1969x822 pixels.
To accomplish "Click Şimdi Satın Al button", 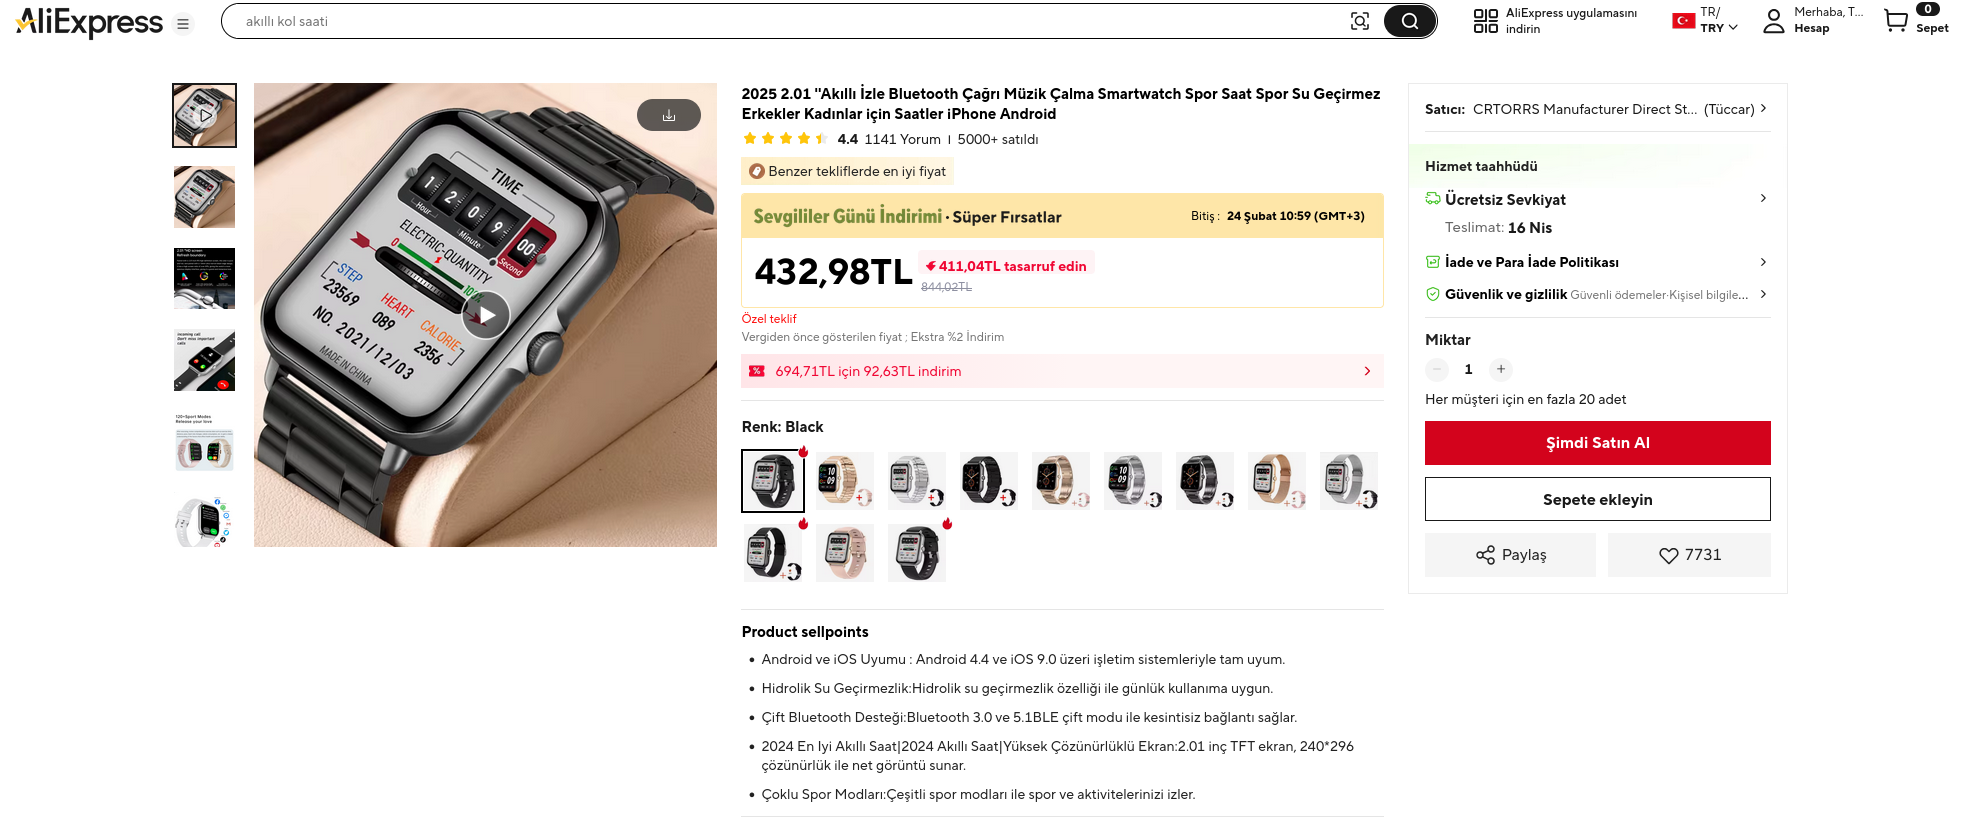I will point(1597,443).
